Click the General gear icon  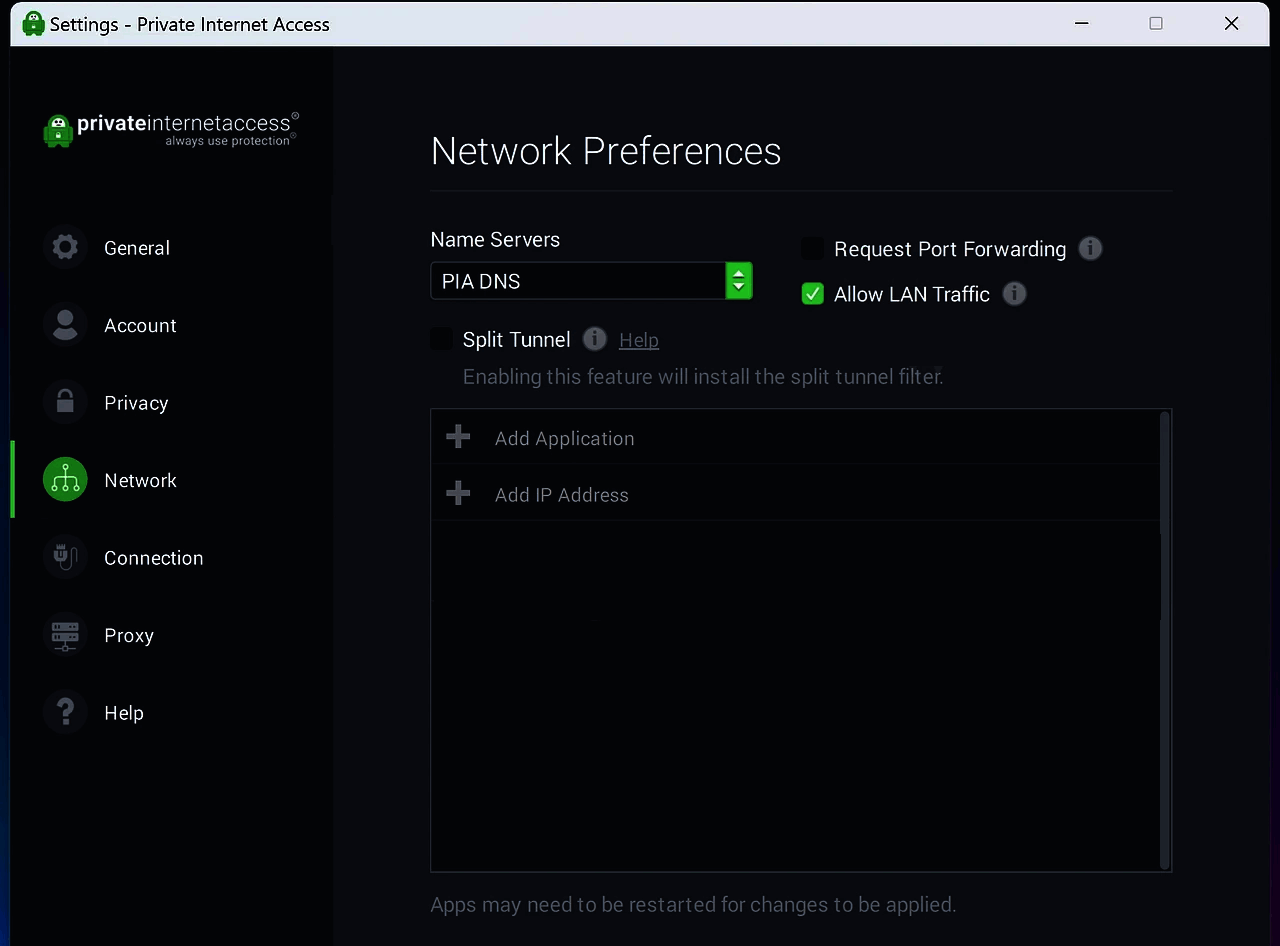65,248
